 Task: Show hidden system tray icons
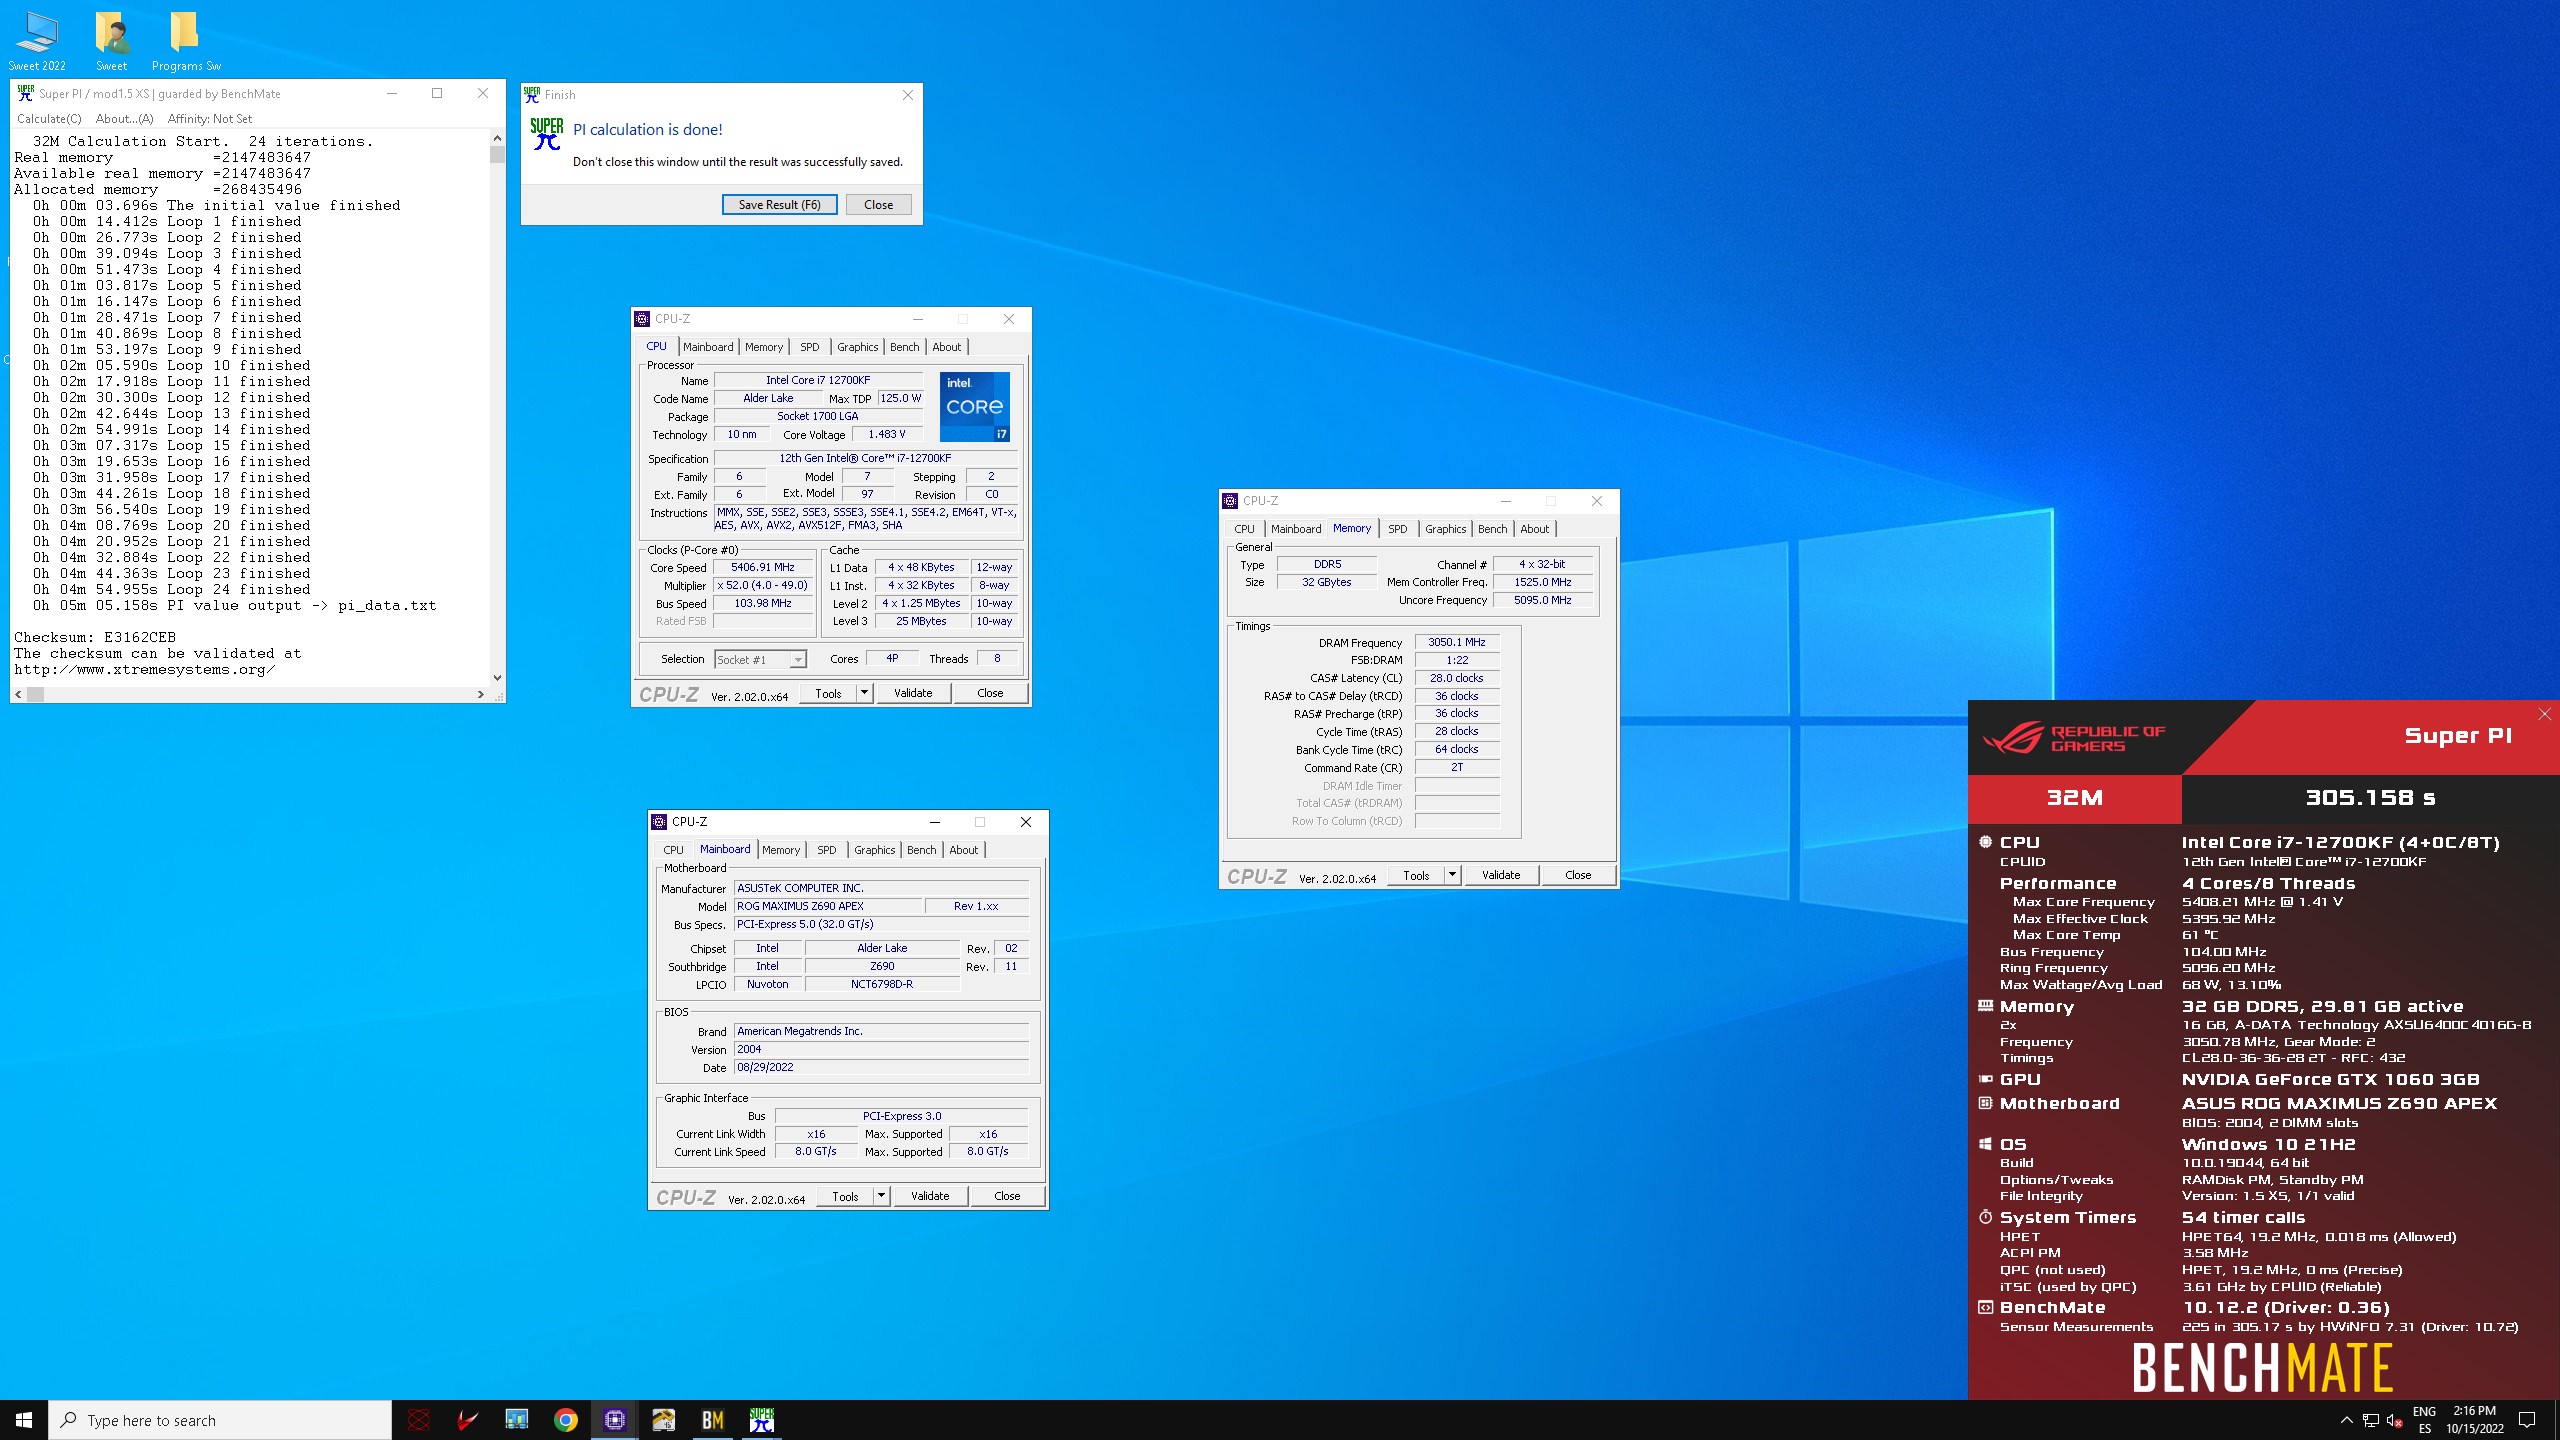click(2347, 1420)
